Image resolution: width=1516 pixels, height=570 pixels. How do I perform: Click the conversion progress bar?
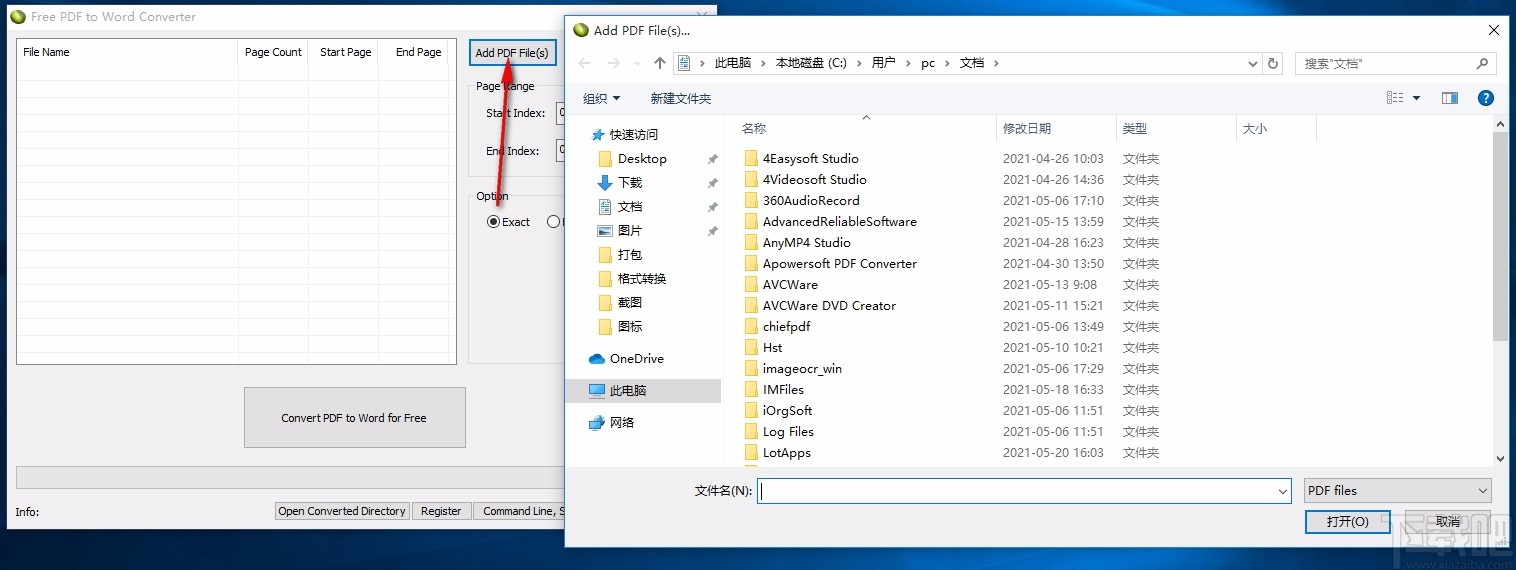tap(290, 477)
